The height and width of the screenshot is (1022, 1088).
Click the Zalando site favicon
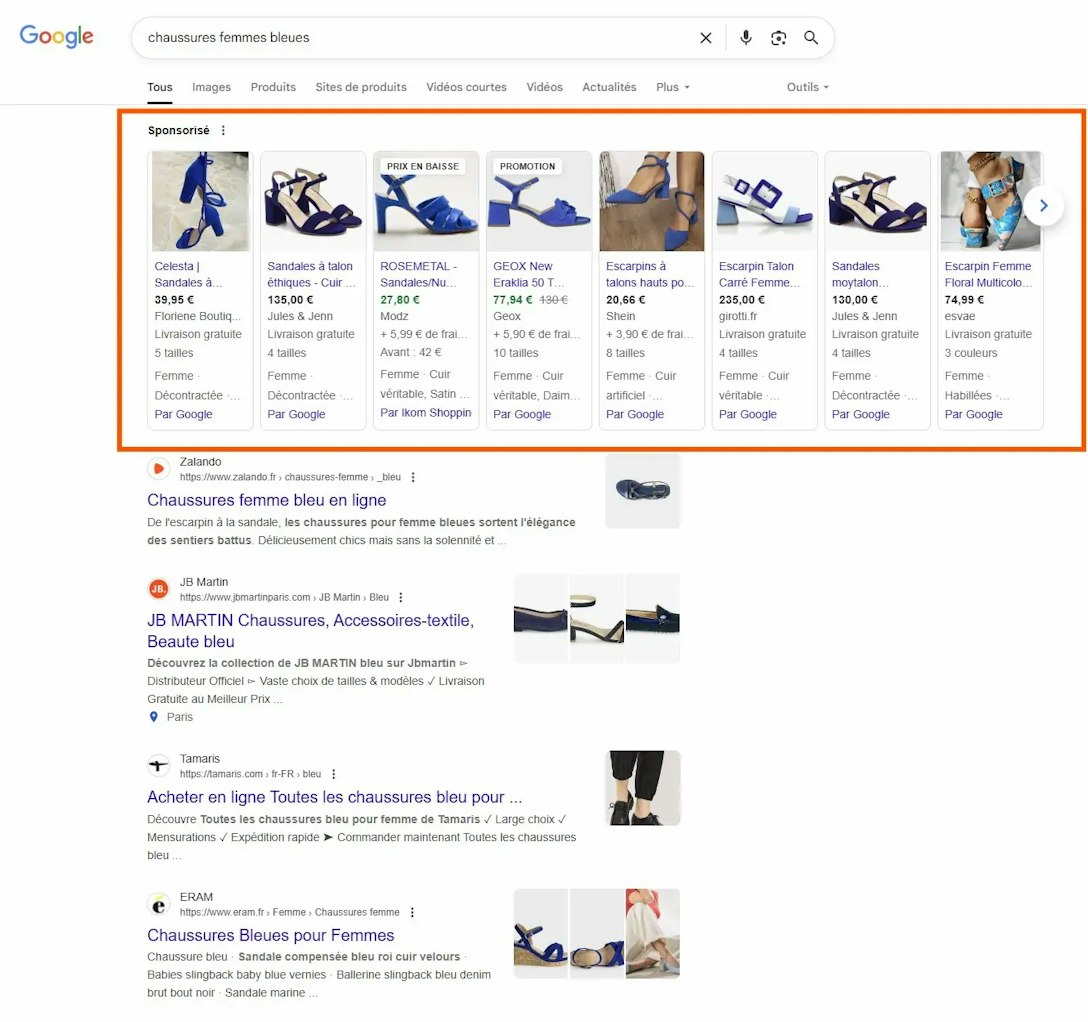[x=159, y=469]
